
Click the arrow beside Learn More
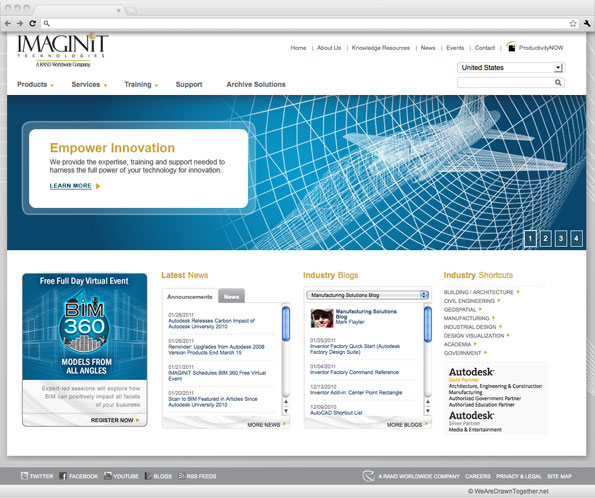98,186
